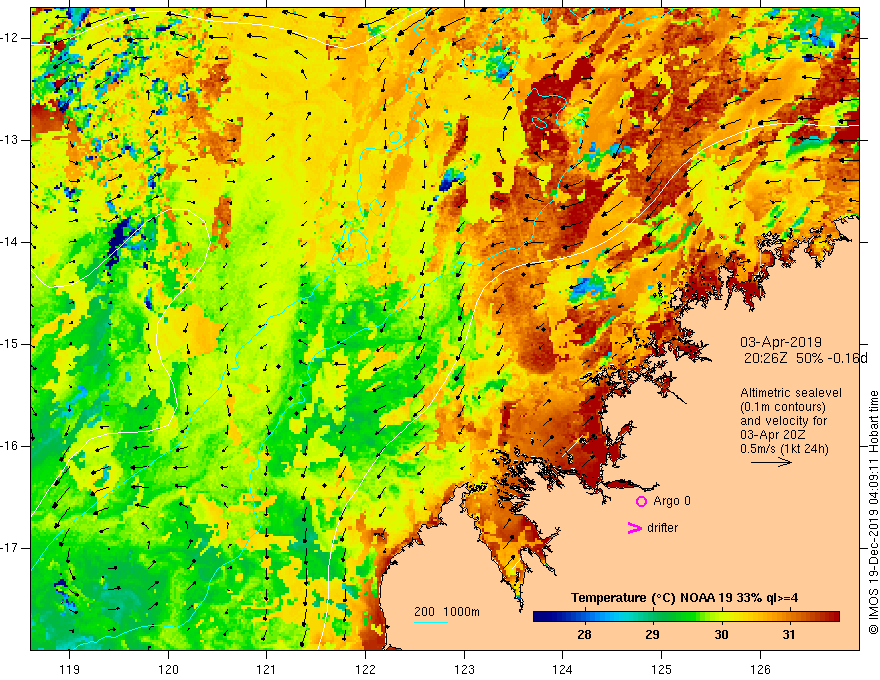Click the IMOS copyright timestamp vertical text

(873, 513)
